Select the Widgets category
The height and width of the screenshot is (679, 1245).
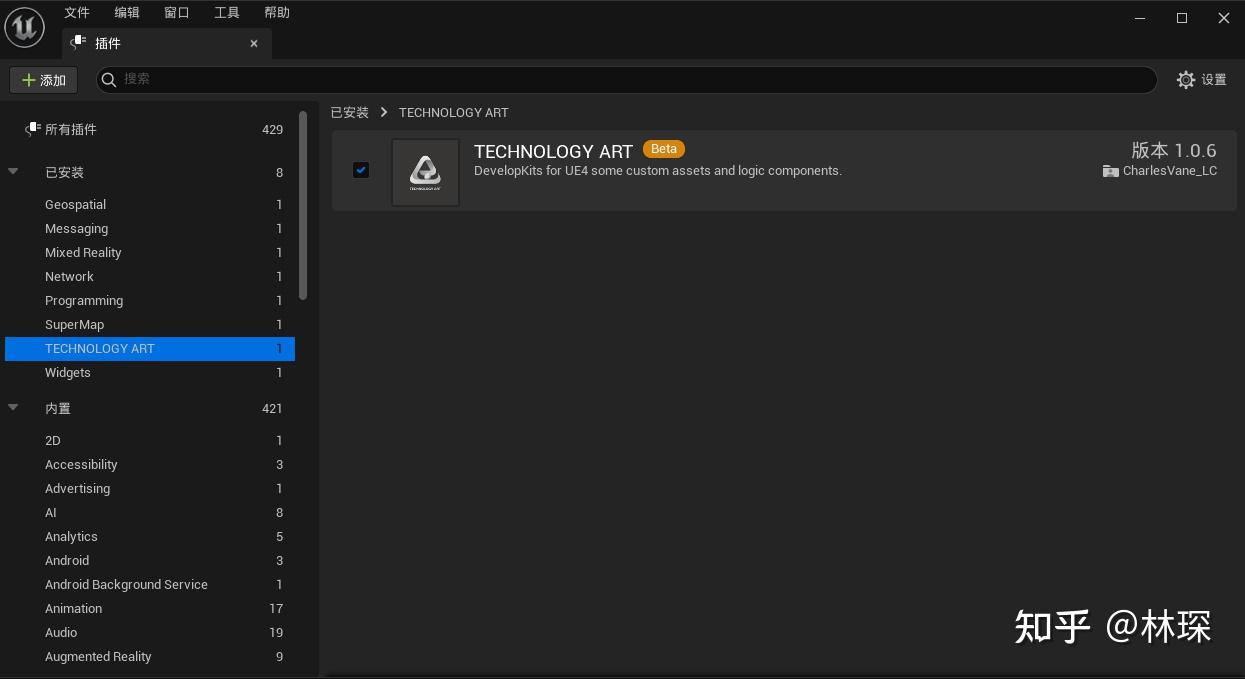coord(67,372)
